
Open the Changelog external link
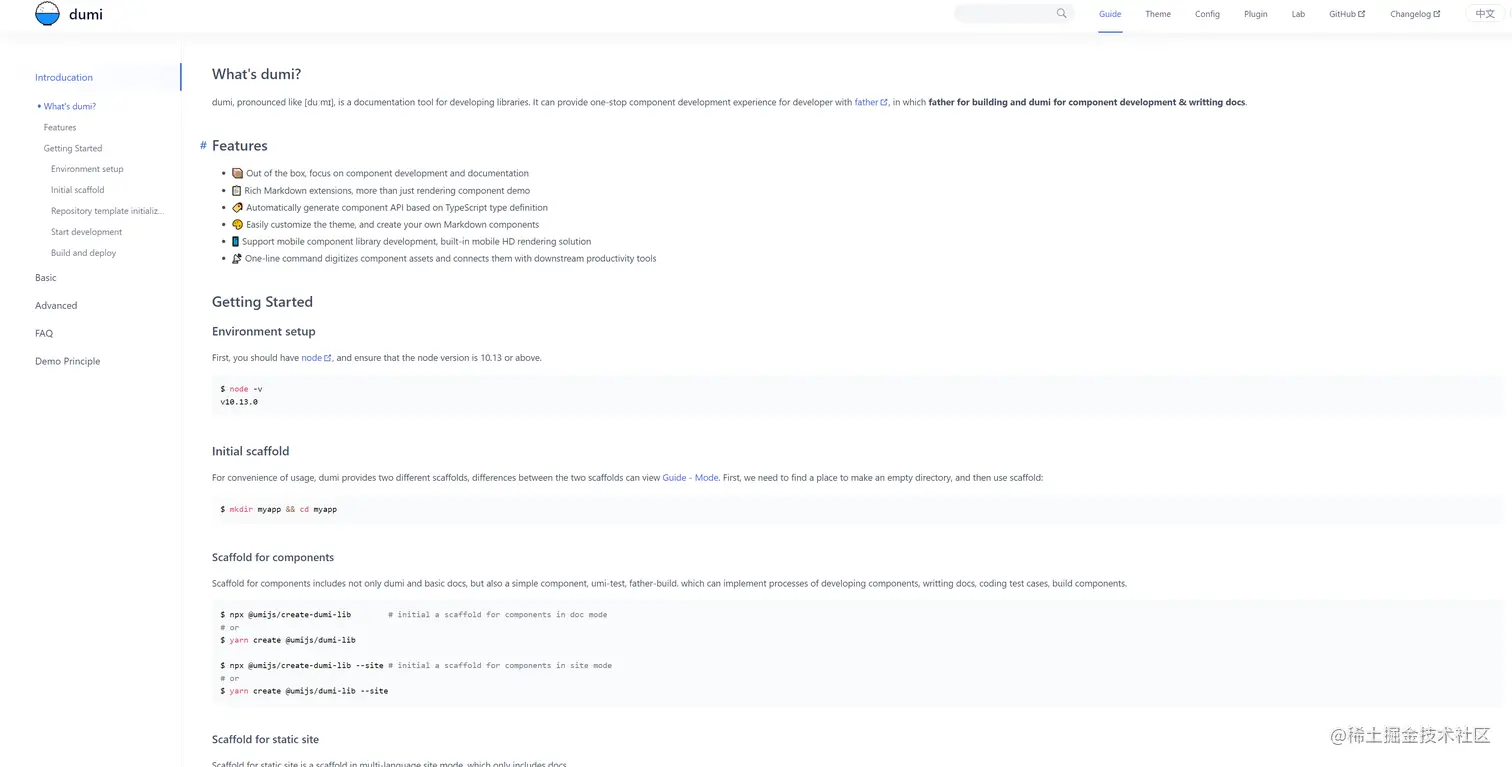[x=1415, y=14]
